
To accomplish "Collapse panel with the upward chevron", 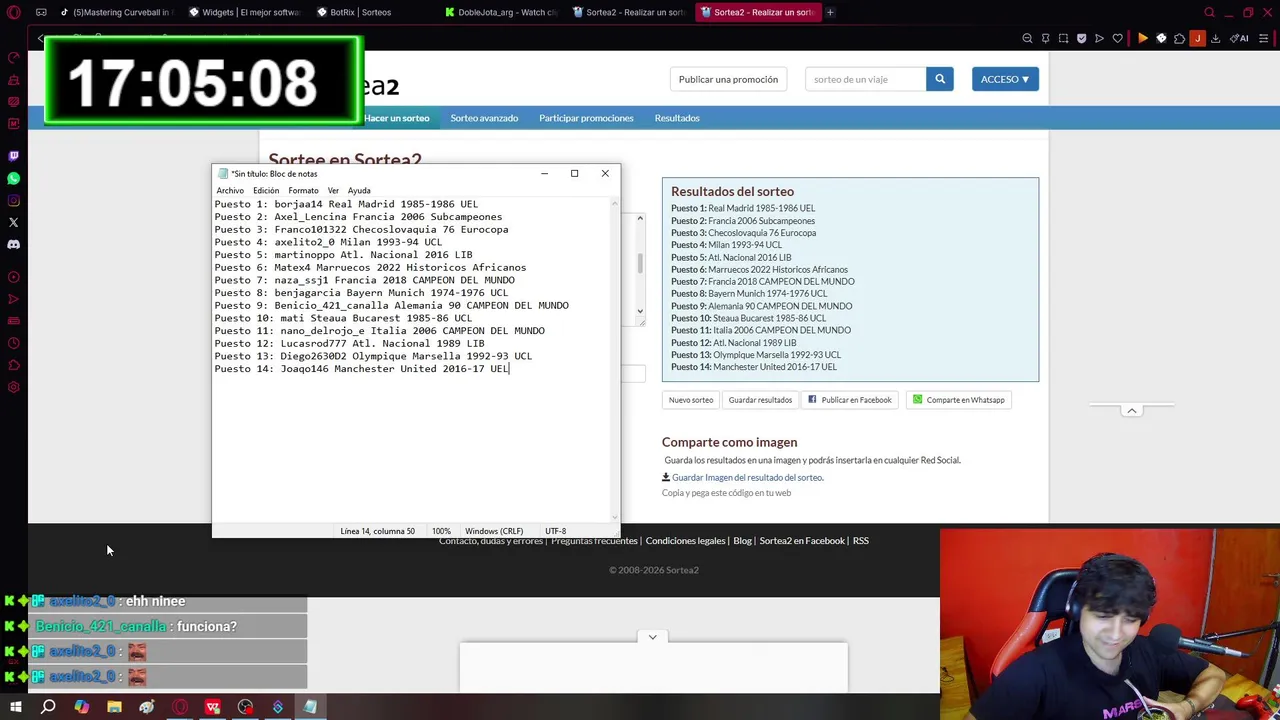I will 1132,410.
